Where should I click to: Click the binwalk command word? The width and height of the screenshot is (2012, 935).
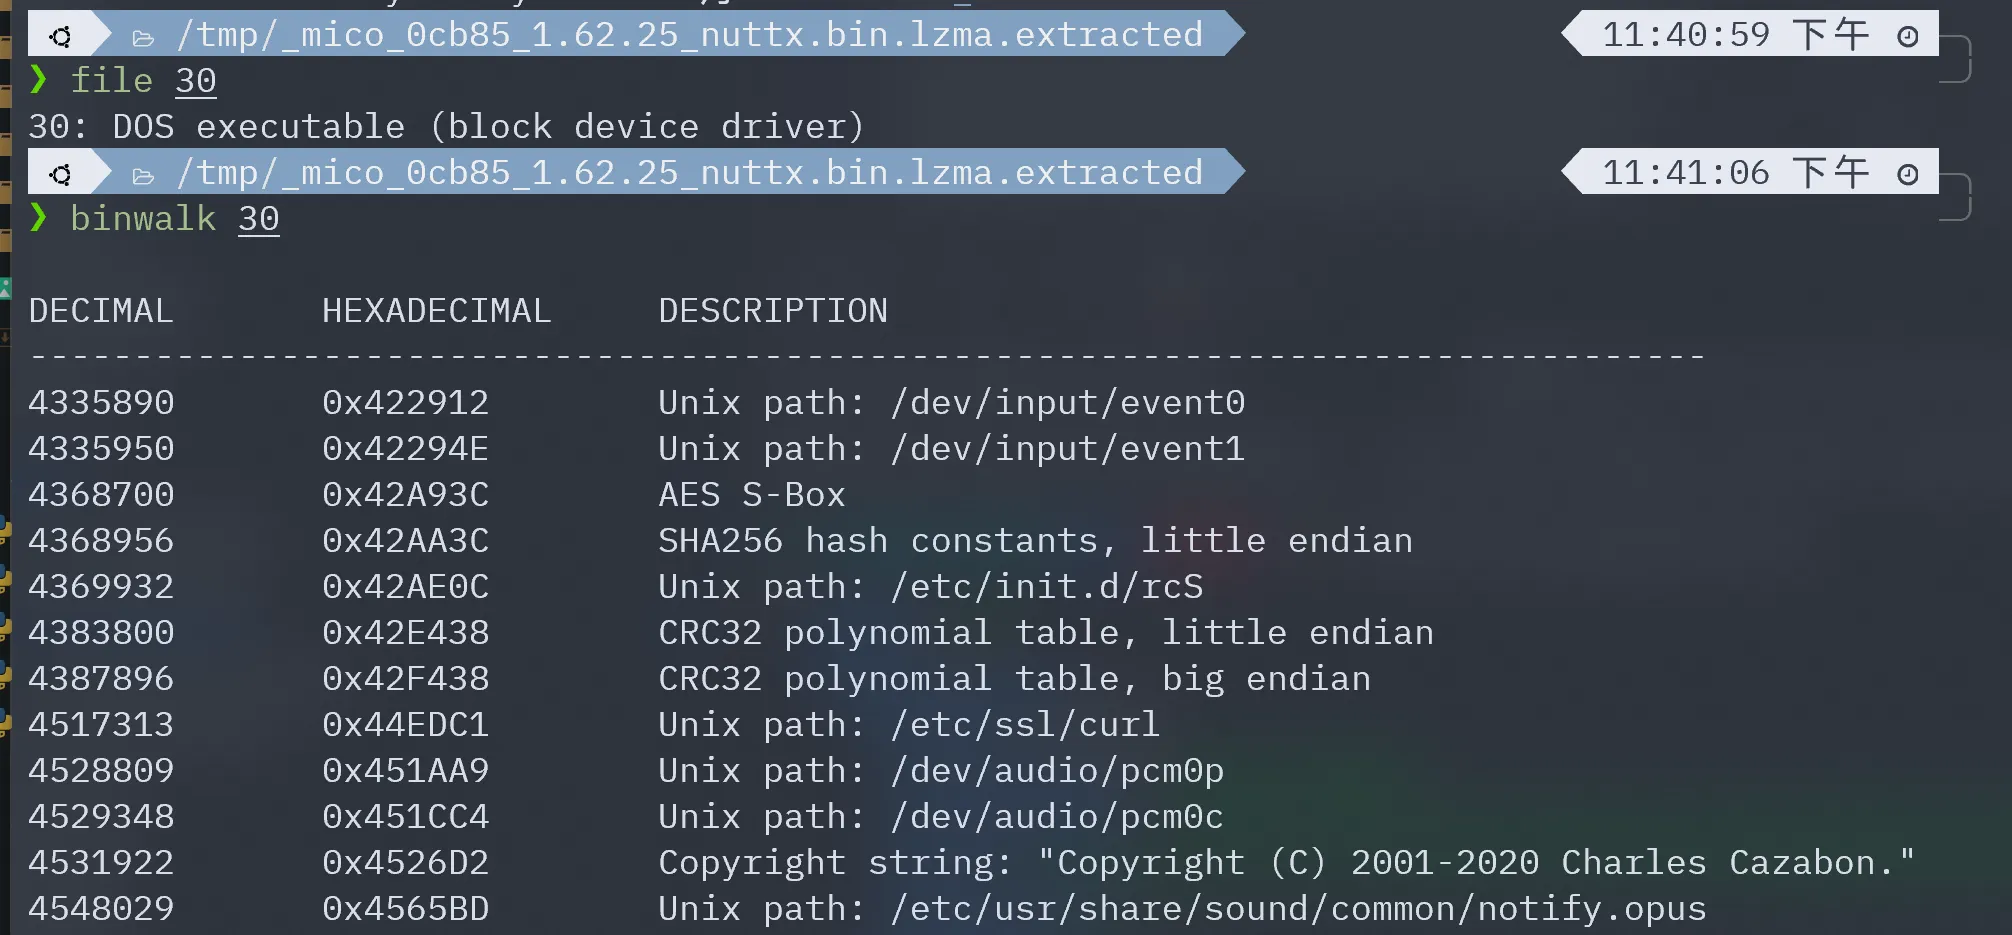tap(143, 218)
